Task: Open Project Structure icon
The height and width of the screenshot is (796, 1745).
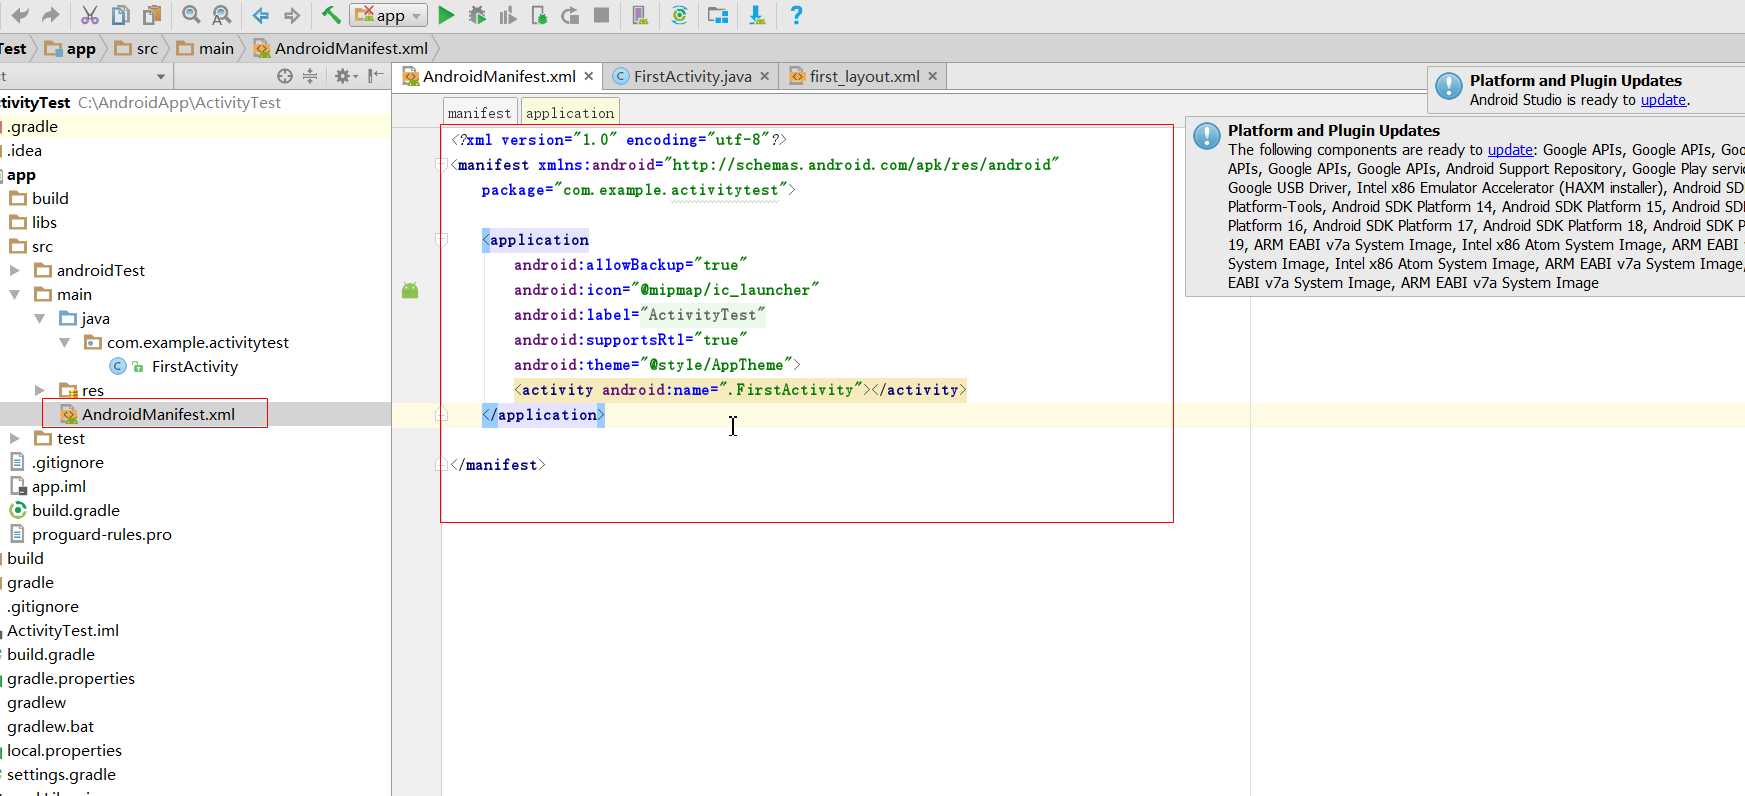Action: 718,15
